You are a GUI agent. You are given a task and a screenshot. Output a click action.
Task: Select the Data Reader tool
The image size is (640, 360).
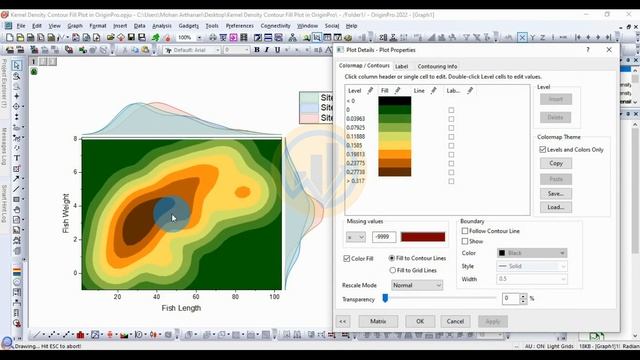(16, 107)
